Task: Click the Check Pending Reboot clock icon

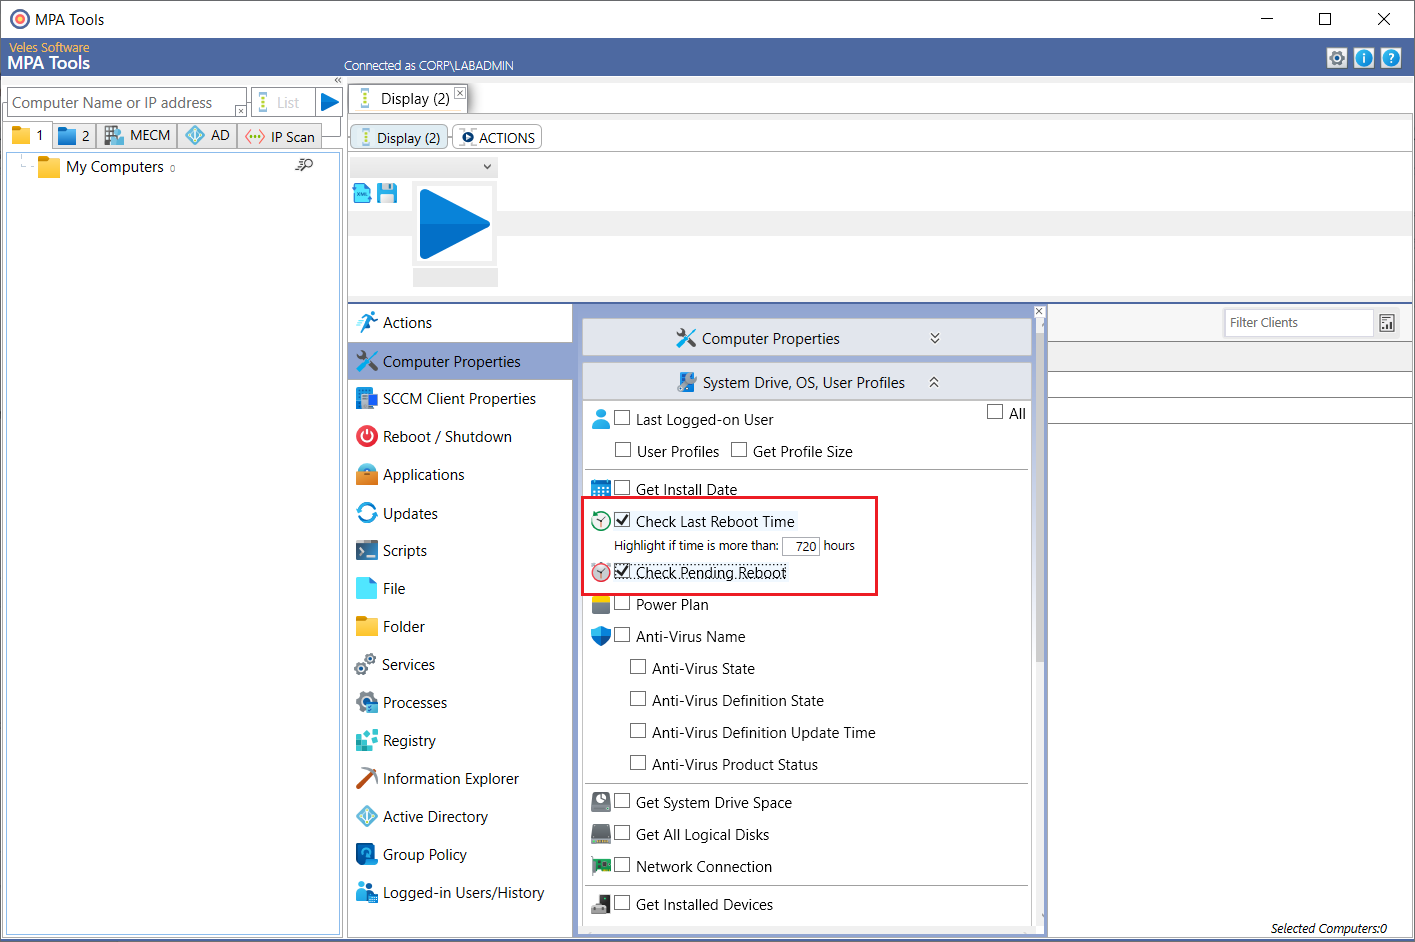Action: pyautogui.click(x=600, y=572)
